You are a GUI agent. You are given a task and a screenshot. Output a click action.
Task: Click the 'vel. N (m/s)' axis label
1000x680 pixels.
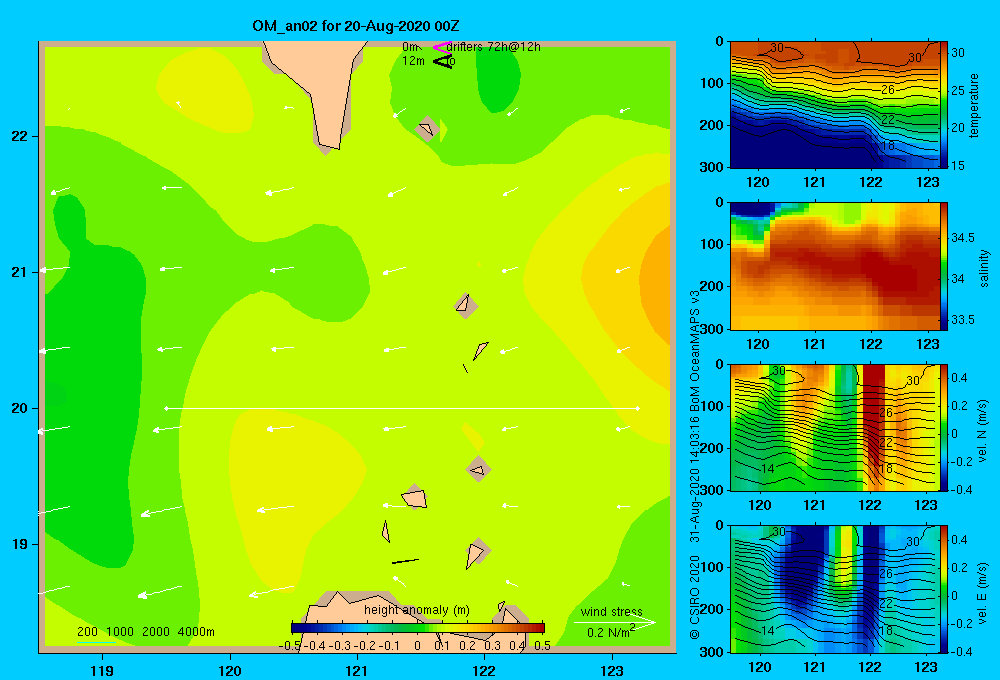[x=983, y=431]
